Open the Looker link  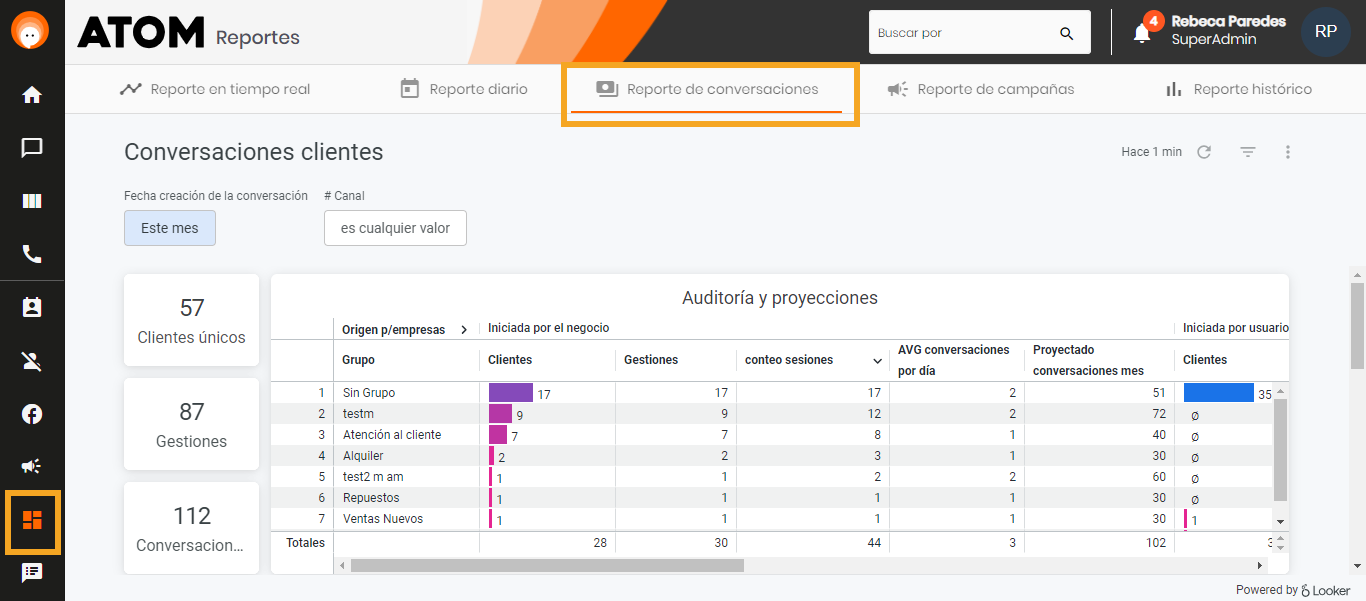click(x=1326, y=590)
